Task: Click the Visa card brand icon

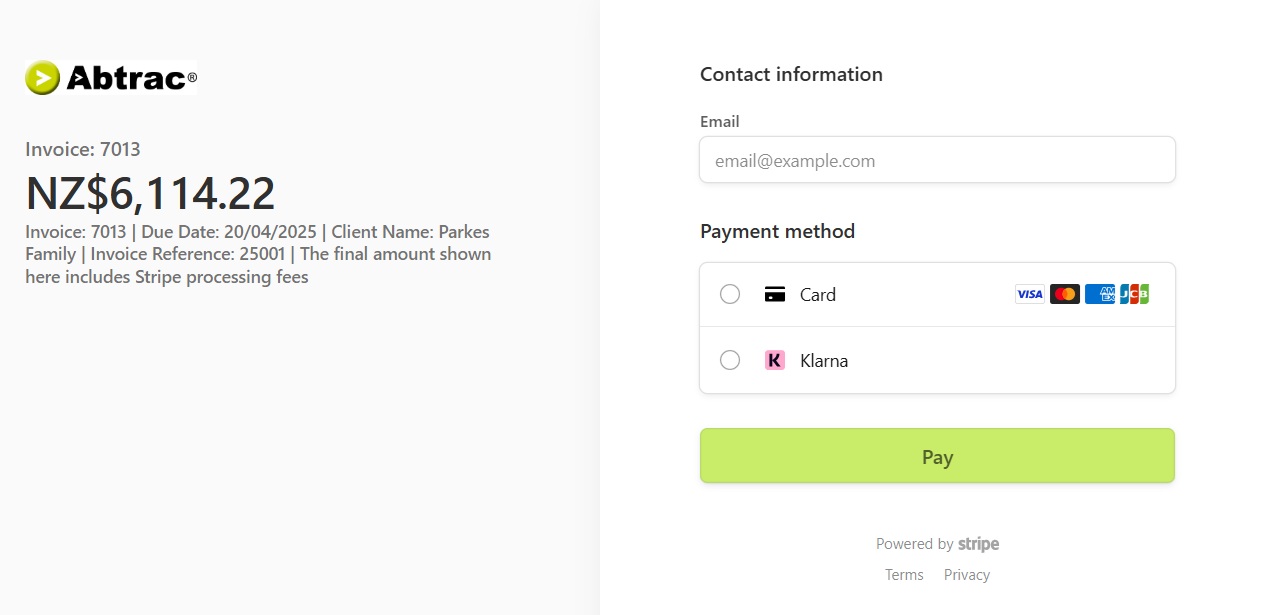Action: click(x=1029, y=293)
